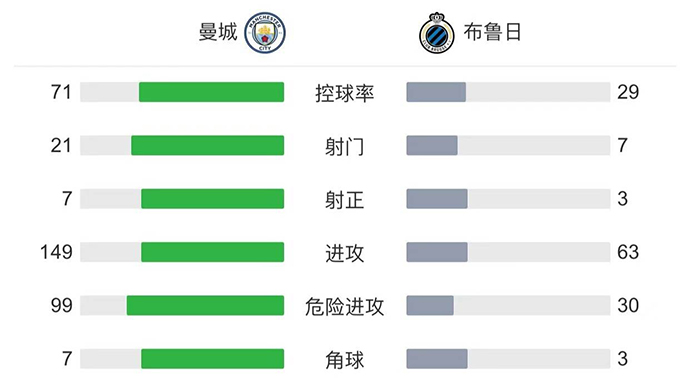Click the 射正 stat label

tap(345, 200)
